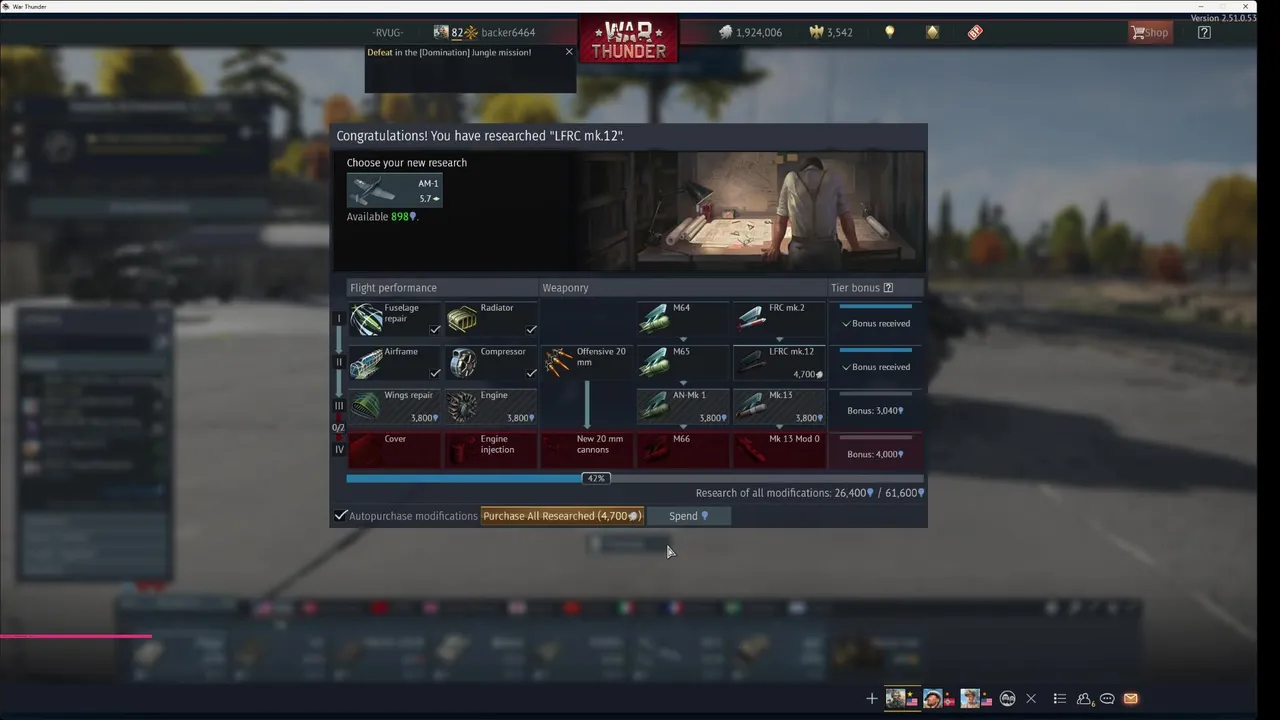Click player profile backer6464
Viewport: 1280px width, 720px height.
(x=508, y=32)
